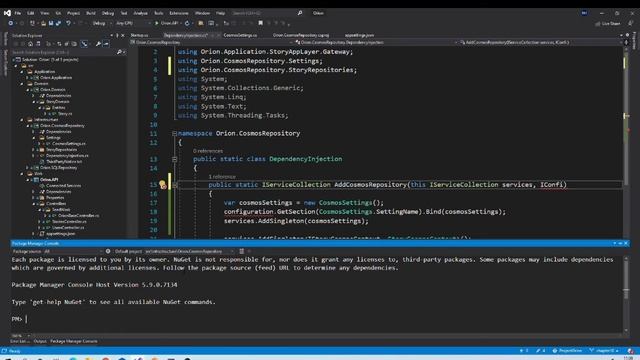640x360 pixels.
Task: Collapse the DependencyInjection class code block
Action: tap(174, 159)
